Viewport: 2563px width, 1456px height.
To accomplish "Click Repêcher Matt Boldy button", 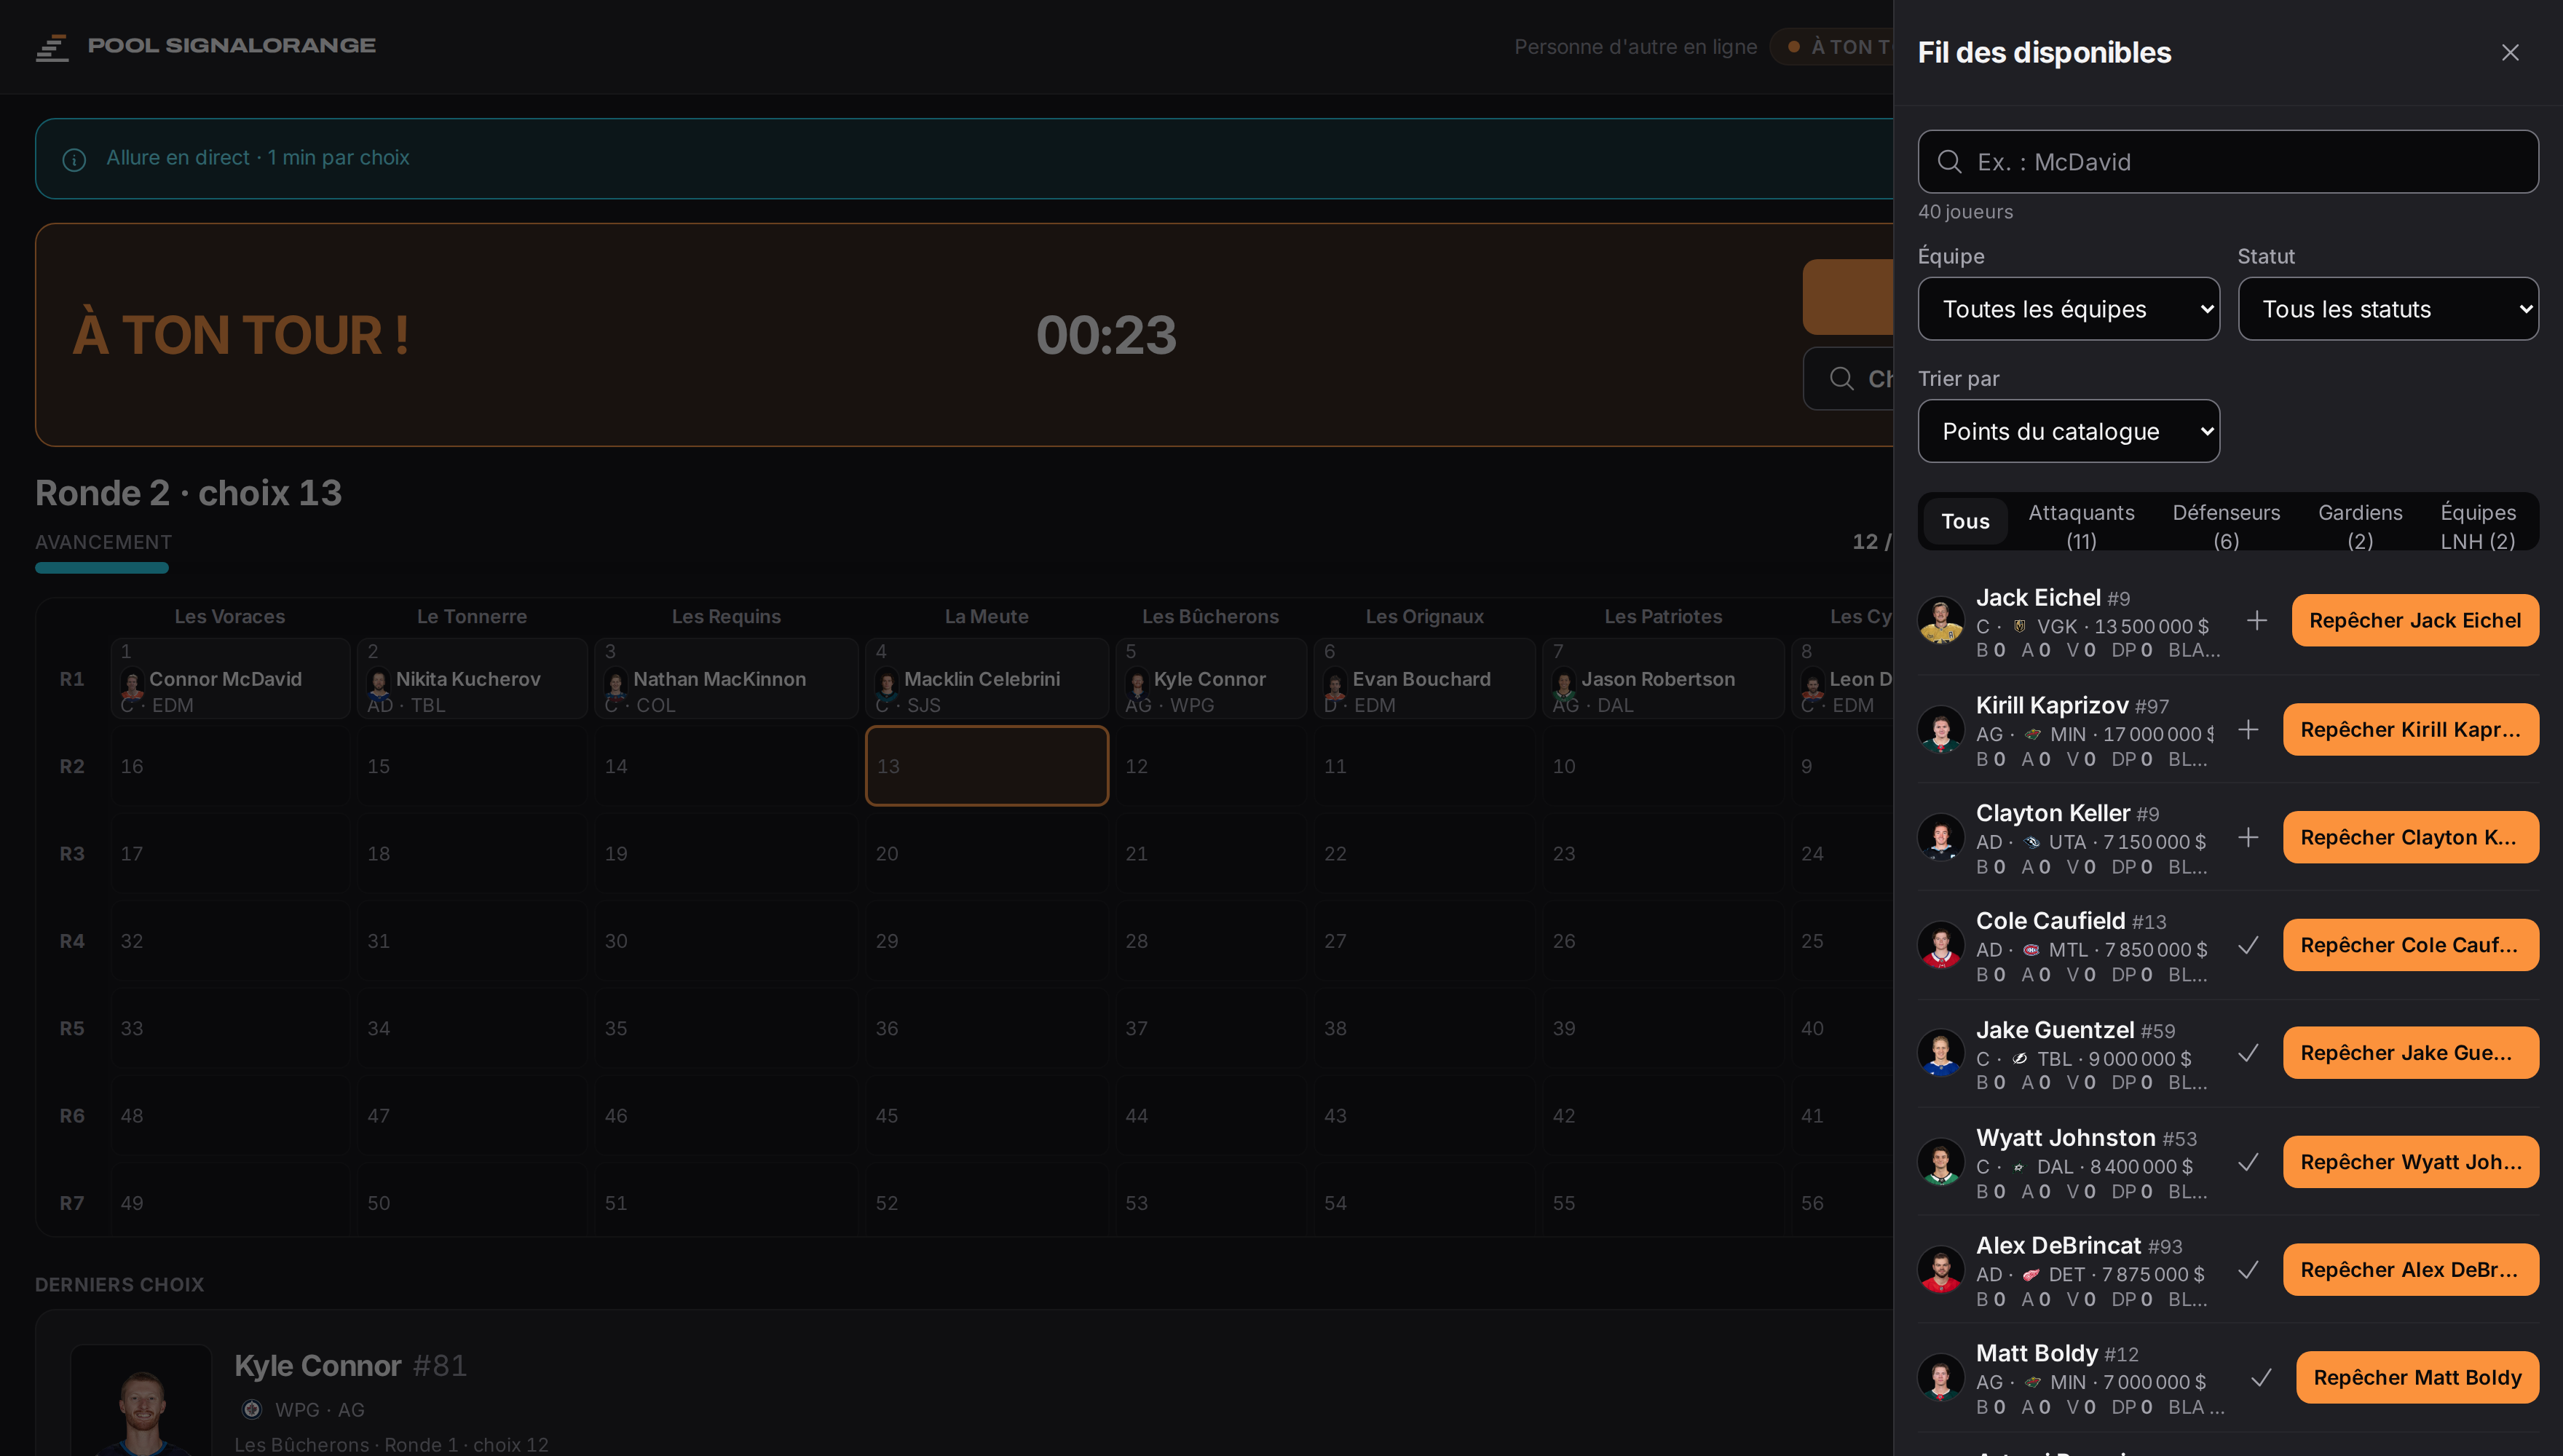I will (x=2417, y=1378).
